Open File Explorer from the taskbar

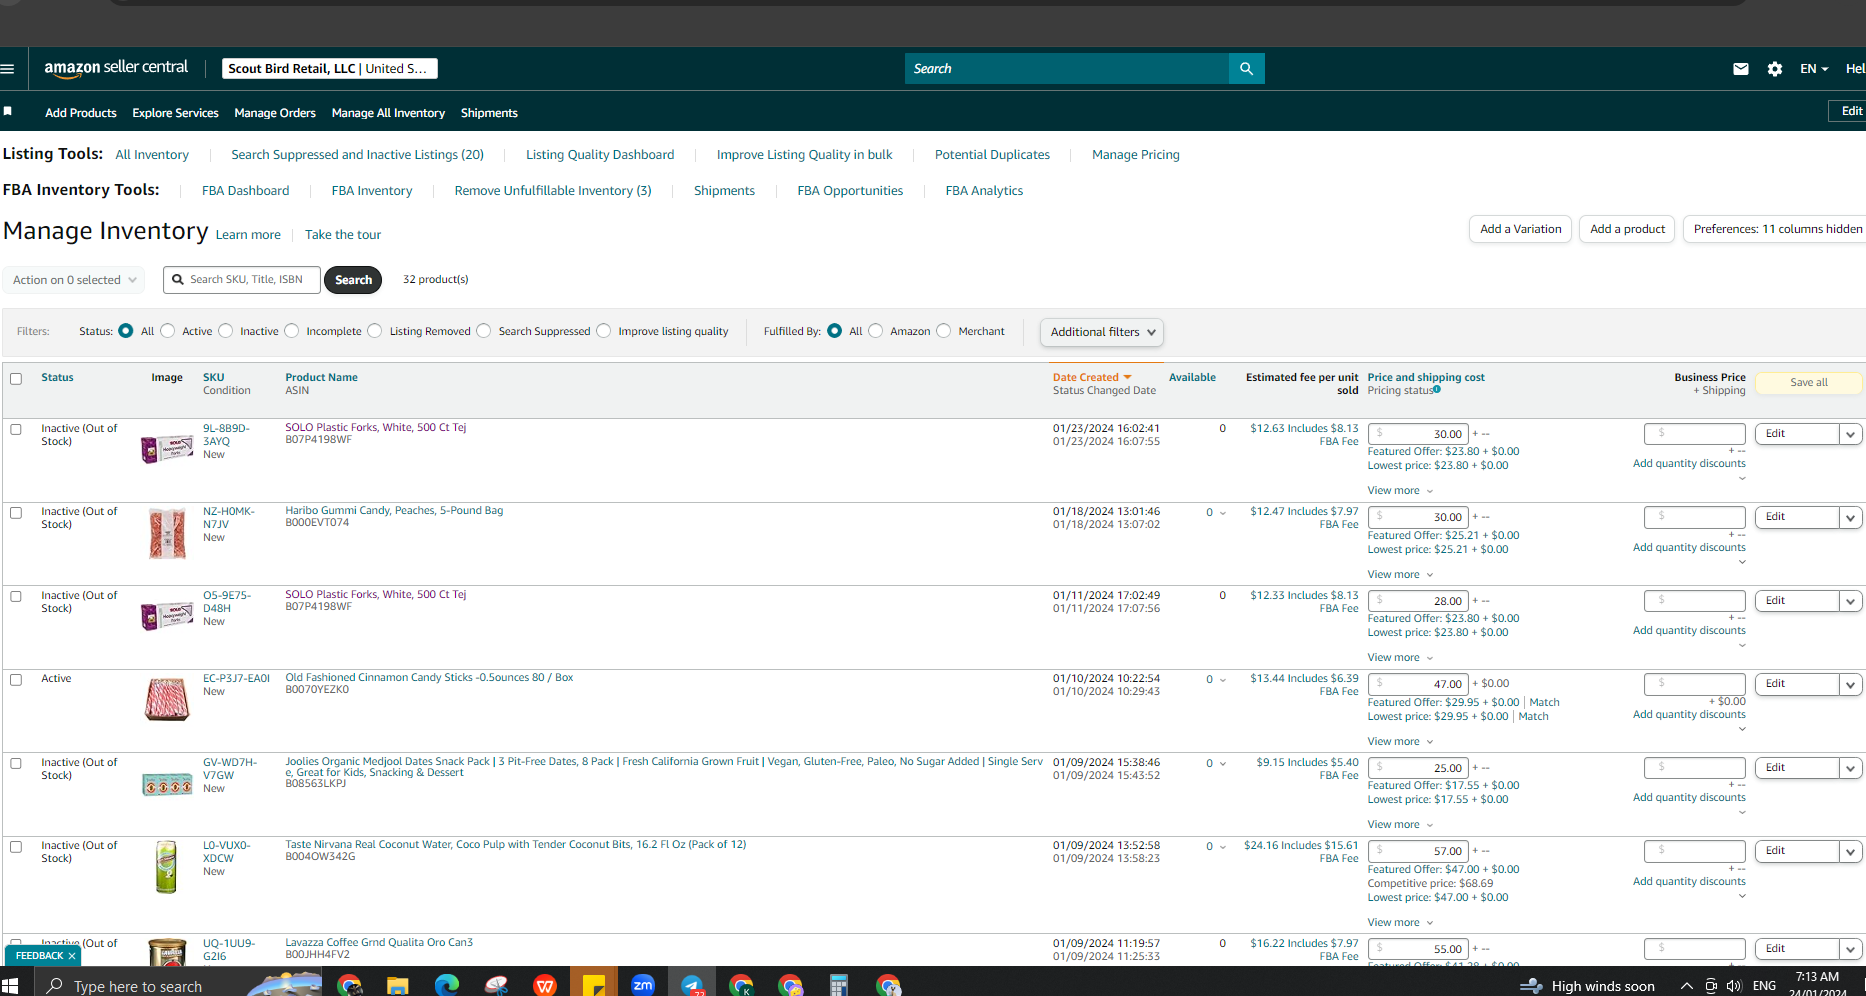397,986
